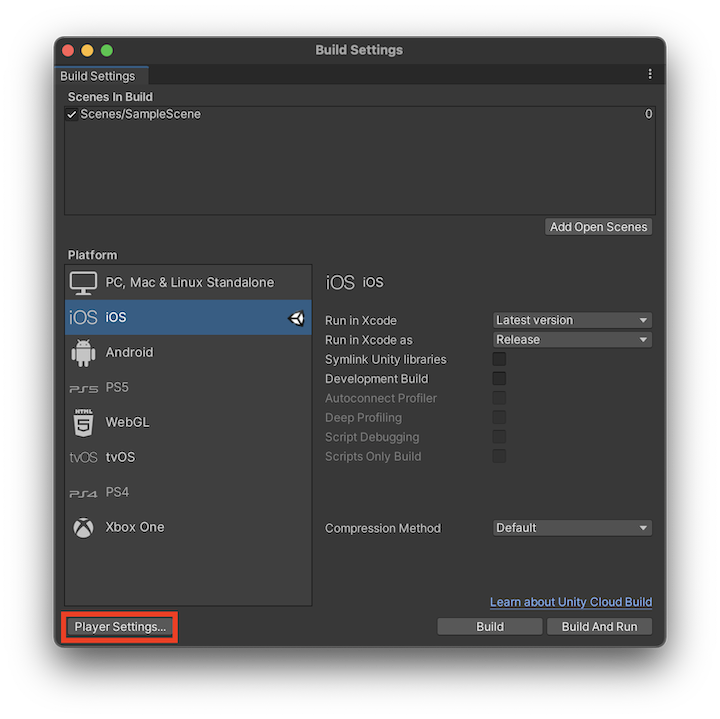Select PC, Mac & Linux Standalone platform

190,282
